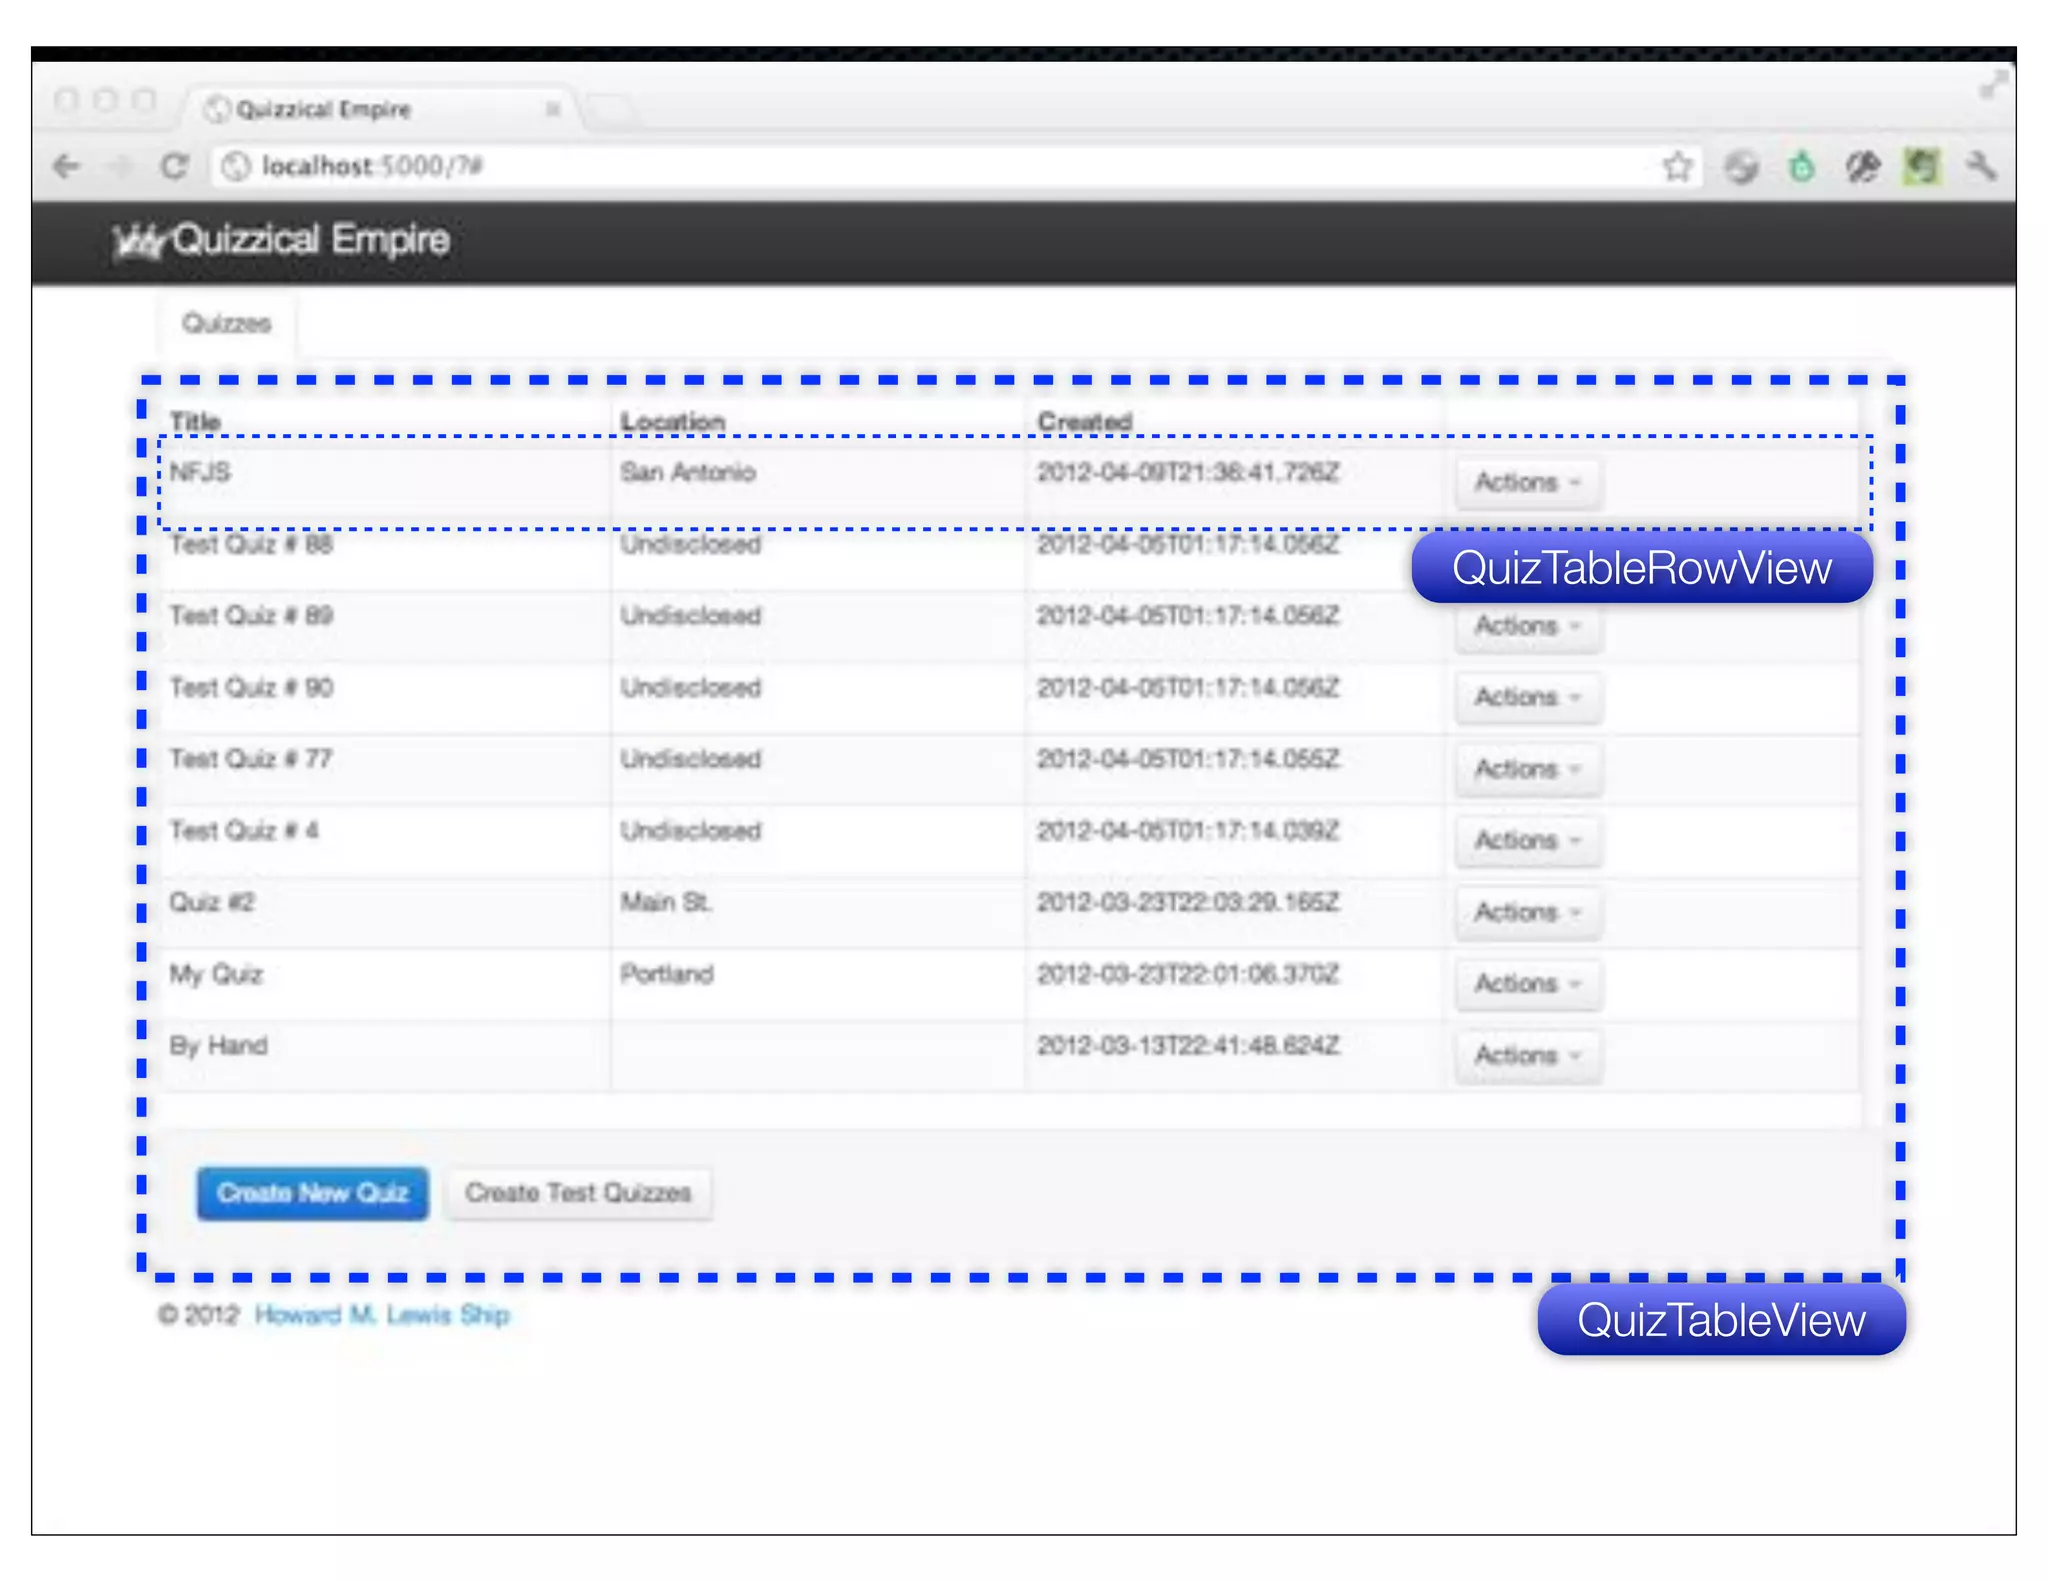Image resolution: width=2048 pixels, height=1582 pixels.
Task: Bookmark page with the star icon
Action: tap(1677, 166)
